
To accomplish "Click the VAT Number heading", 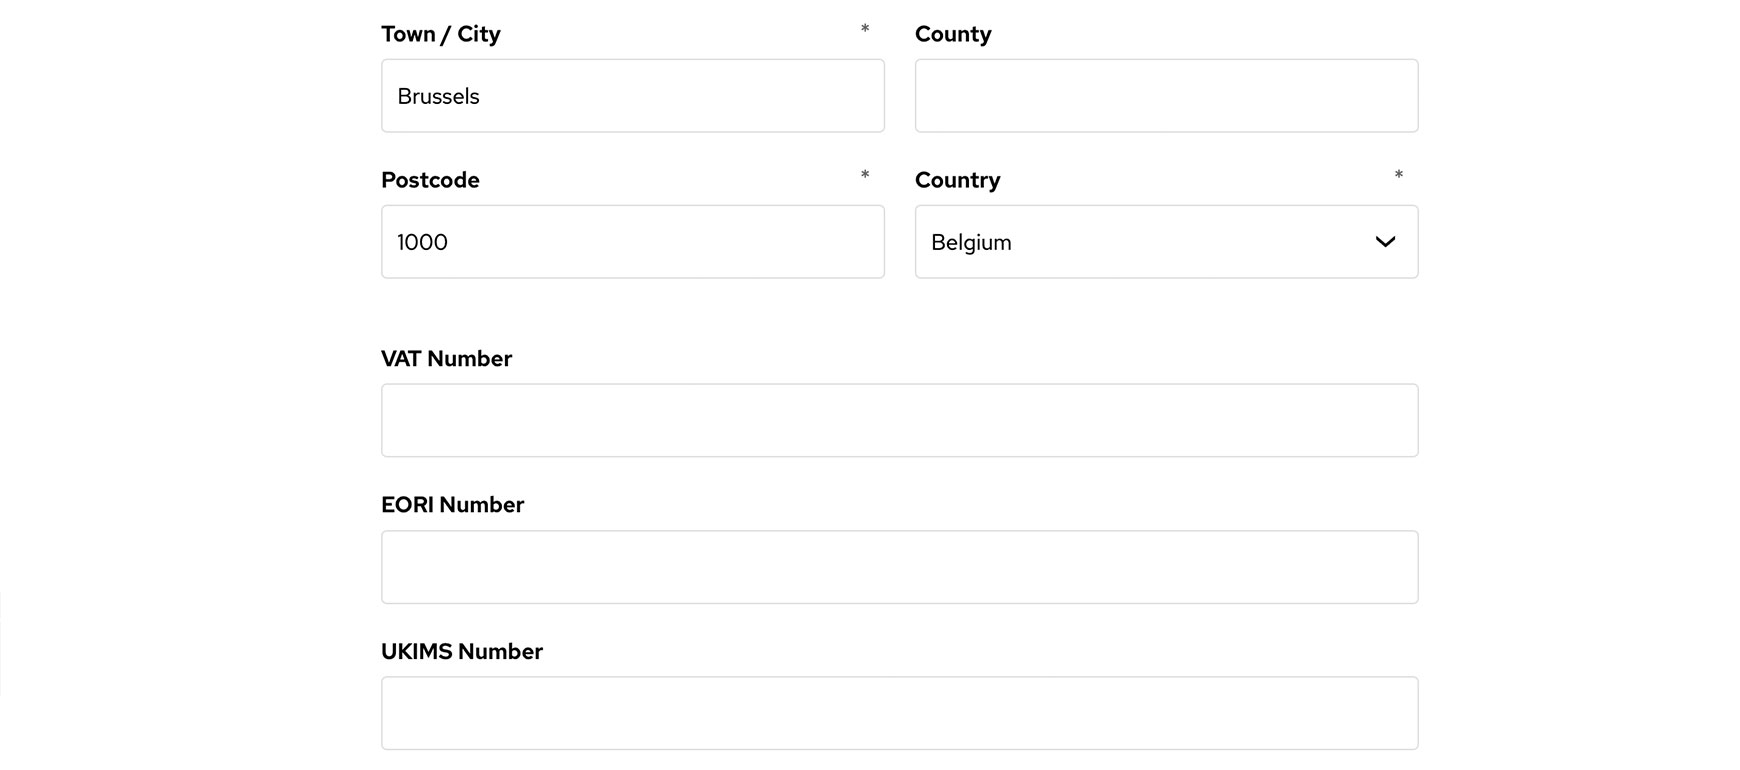I will pyautogui.click(x=446, y=358).
